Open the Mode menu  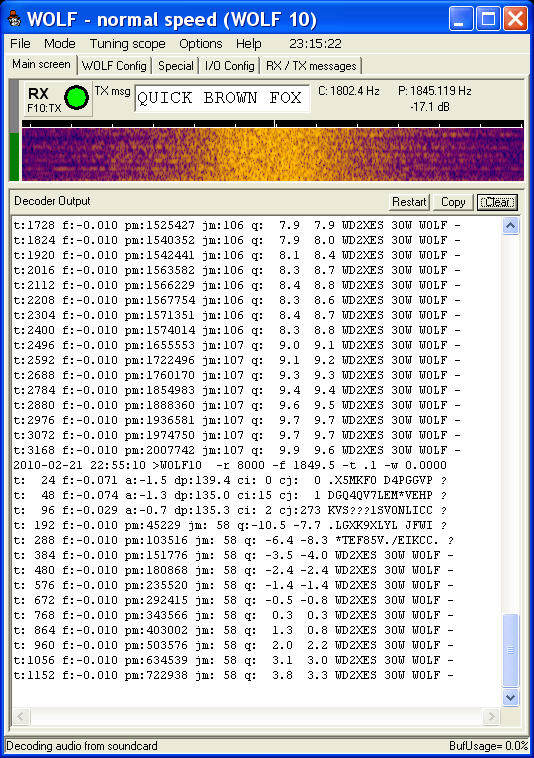tap(59, 44)
